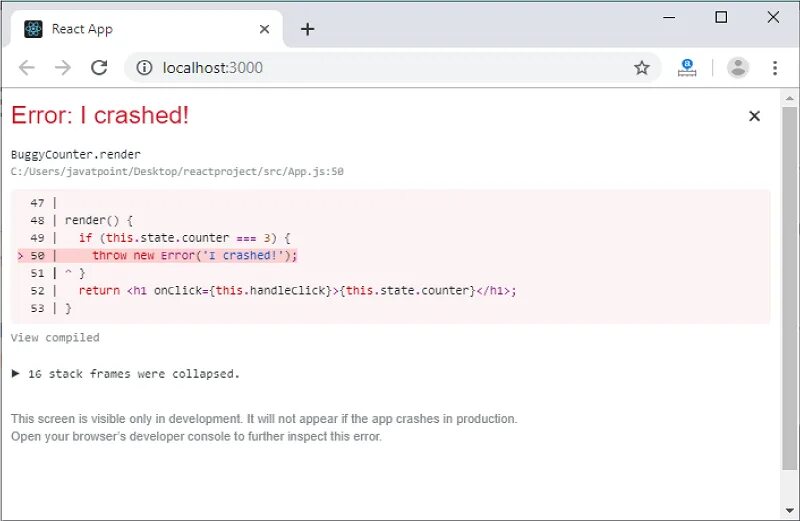
Task: View site information icon
Action: pyautogui.click(x=144, y=67)
